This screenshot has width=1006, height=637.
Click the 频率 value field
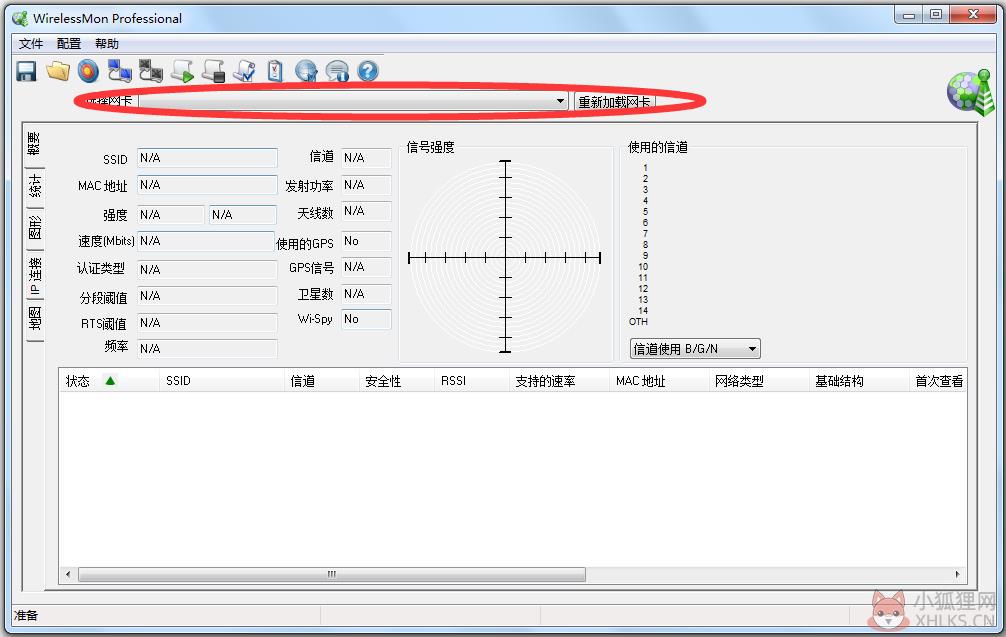point(207,348)
